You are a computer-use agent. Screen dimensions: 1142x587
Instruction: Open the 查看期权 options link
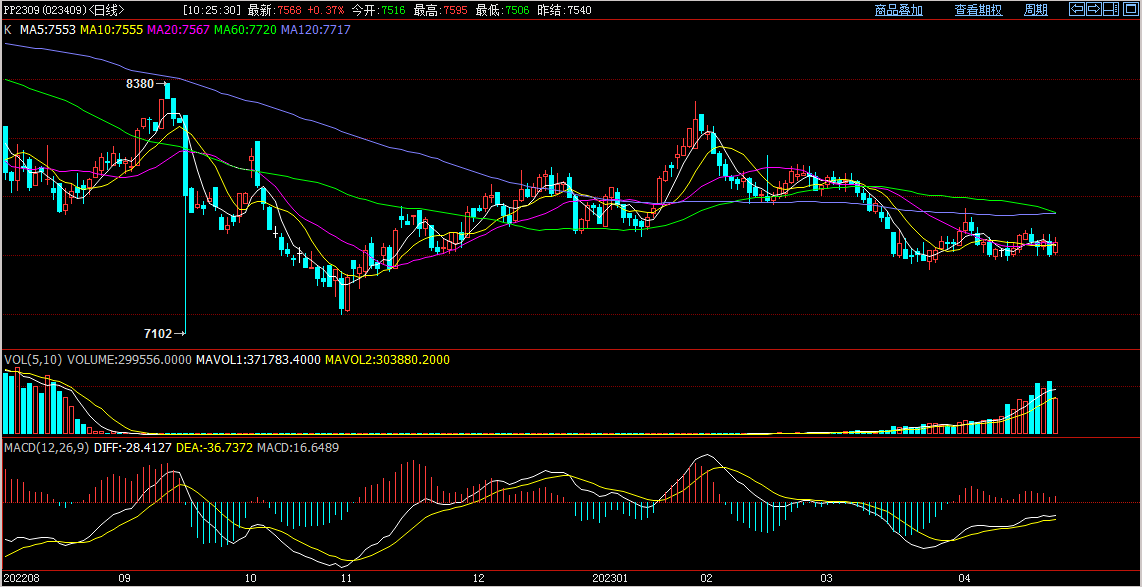[x=979, y=10]
